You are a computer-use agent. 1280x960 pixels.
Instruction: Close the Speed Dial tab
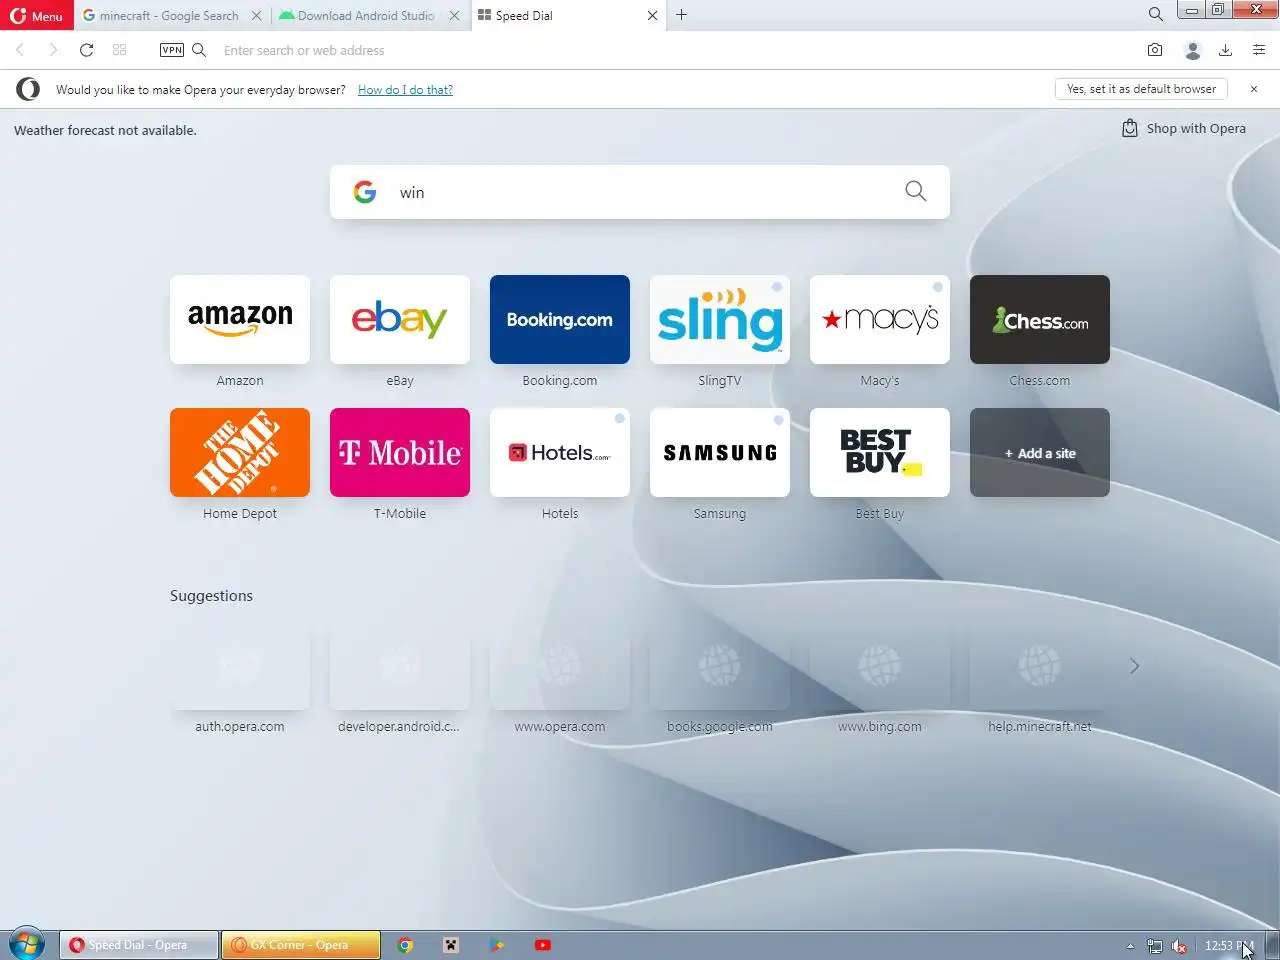coord(653,16)
